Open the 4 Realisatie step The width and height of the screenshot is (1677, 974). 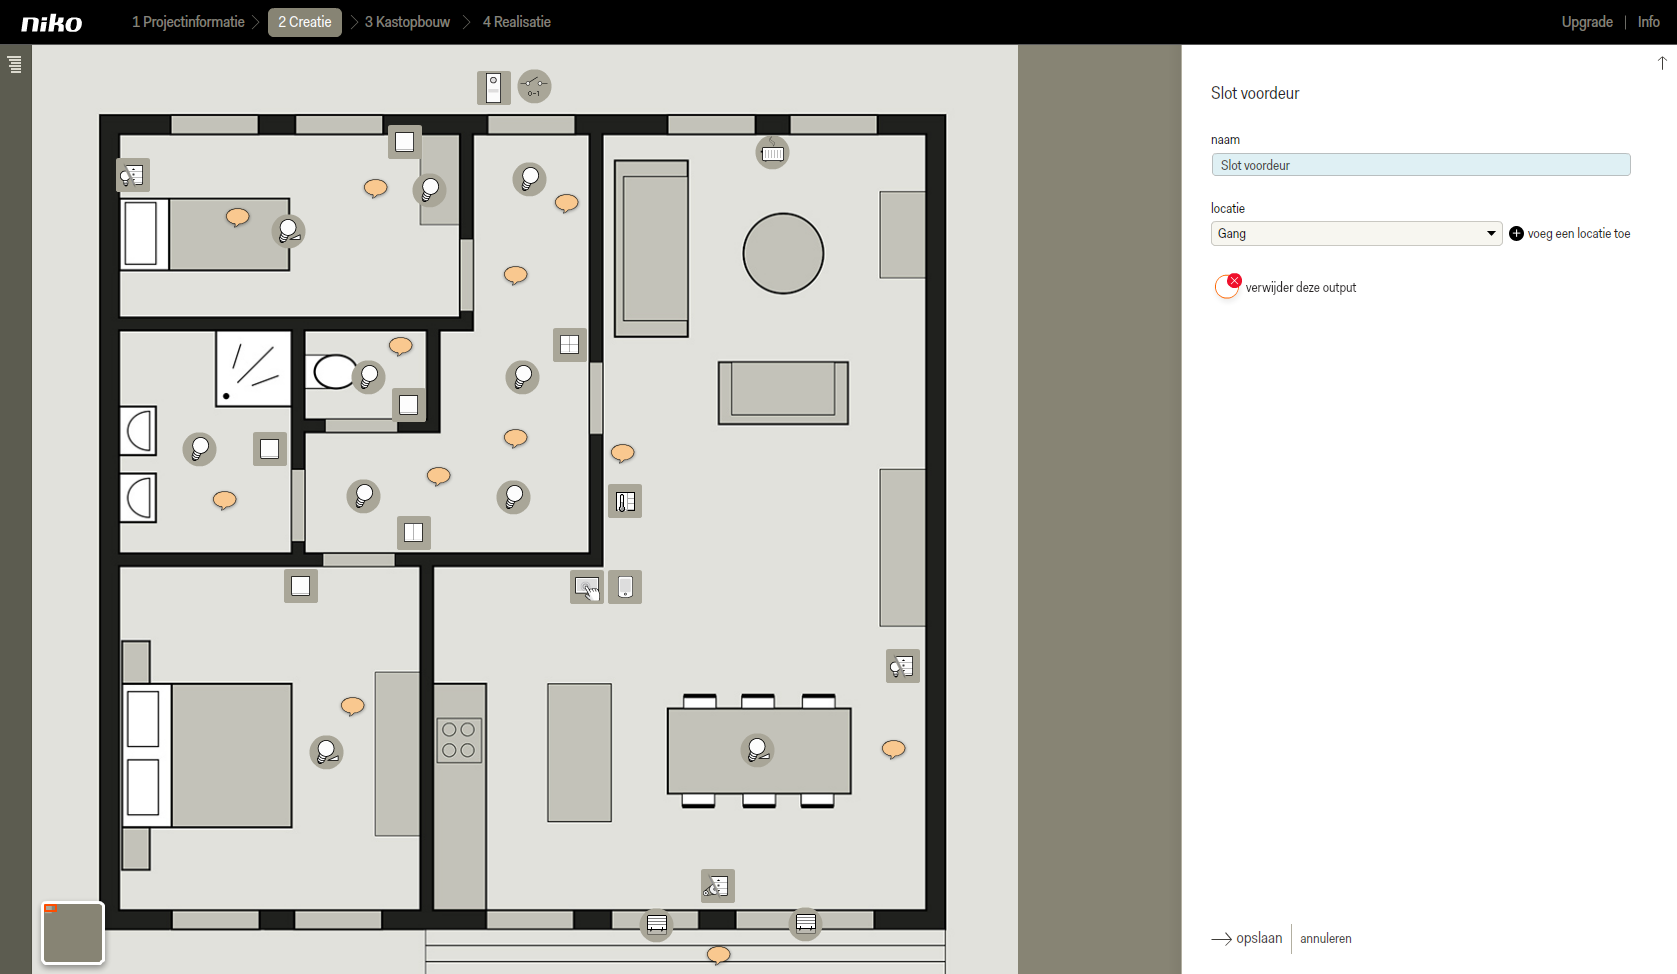[x=517, y=22]
